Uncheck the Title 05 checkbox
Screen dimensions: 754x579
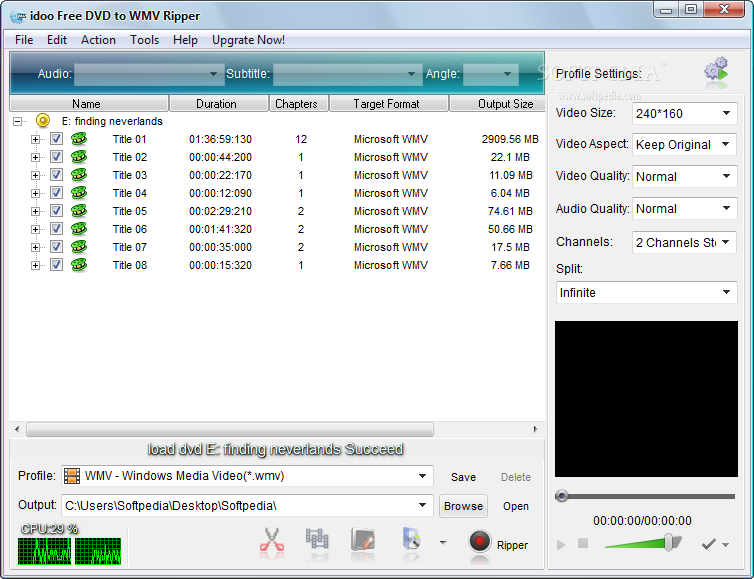tap(56, 211)
